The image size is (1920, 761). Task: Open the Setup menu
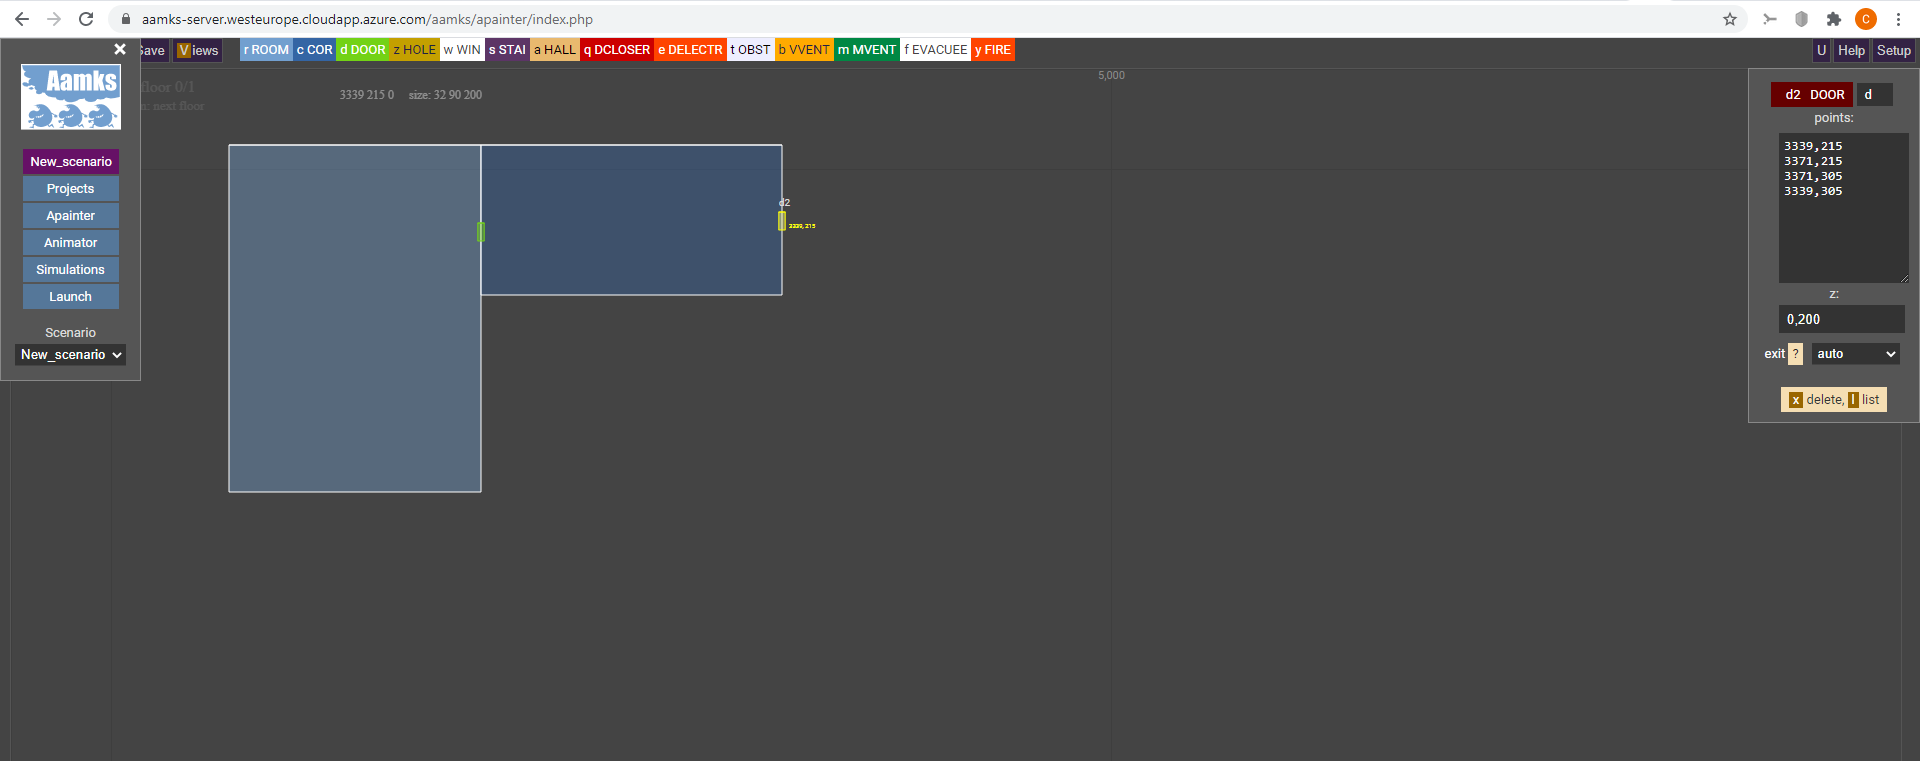point(1893,50)
